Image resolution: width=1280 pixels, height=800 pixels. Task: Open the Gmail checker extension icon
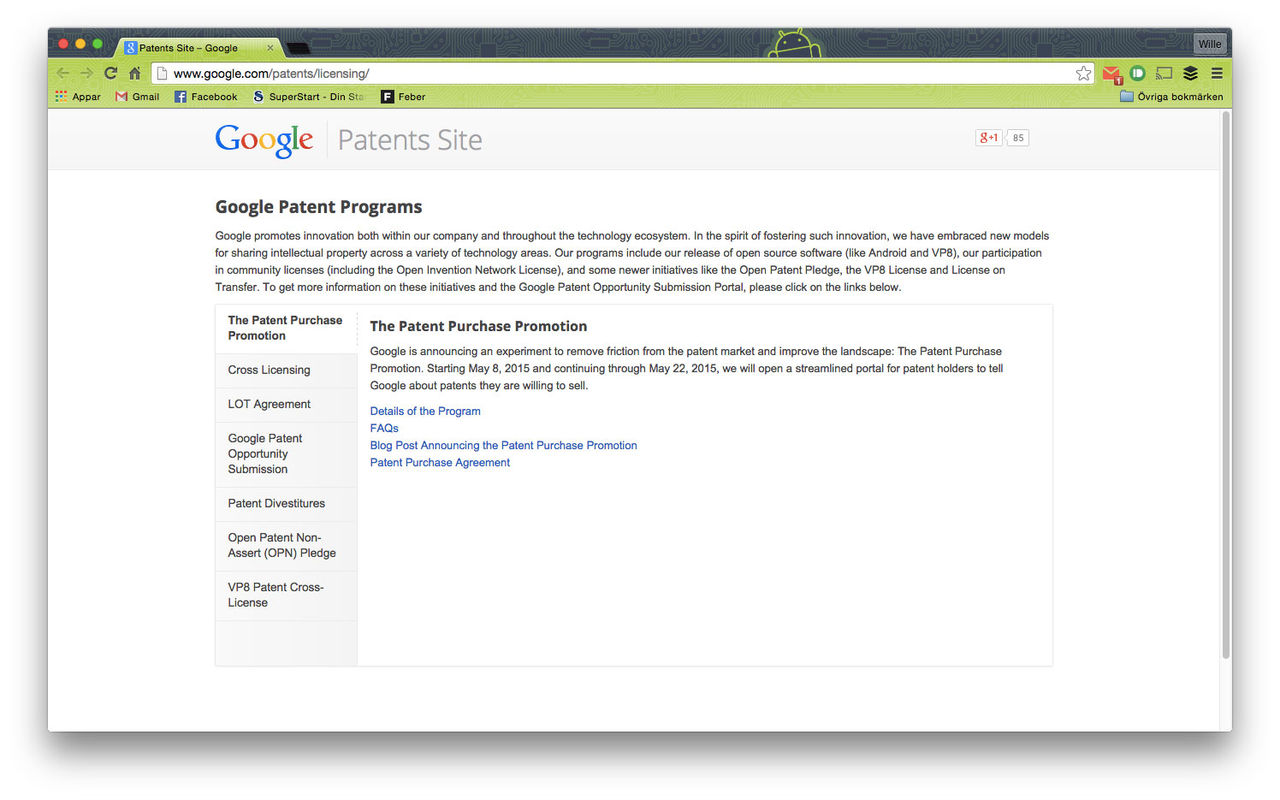coord(1112,74)
